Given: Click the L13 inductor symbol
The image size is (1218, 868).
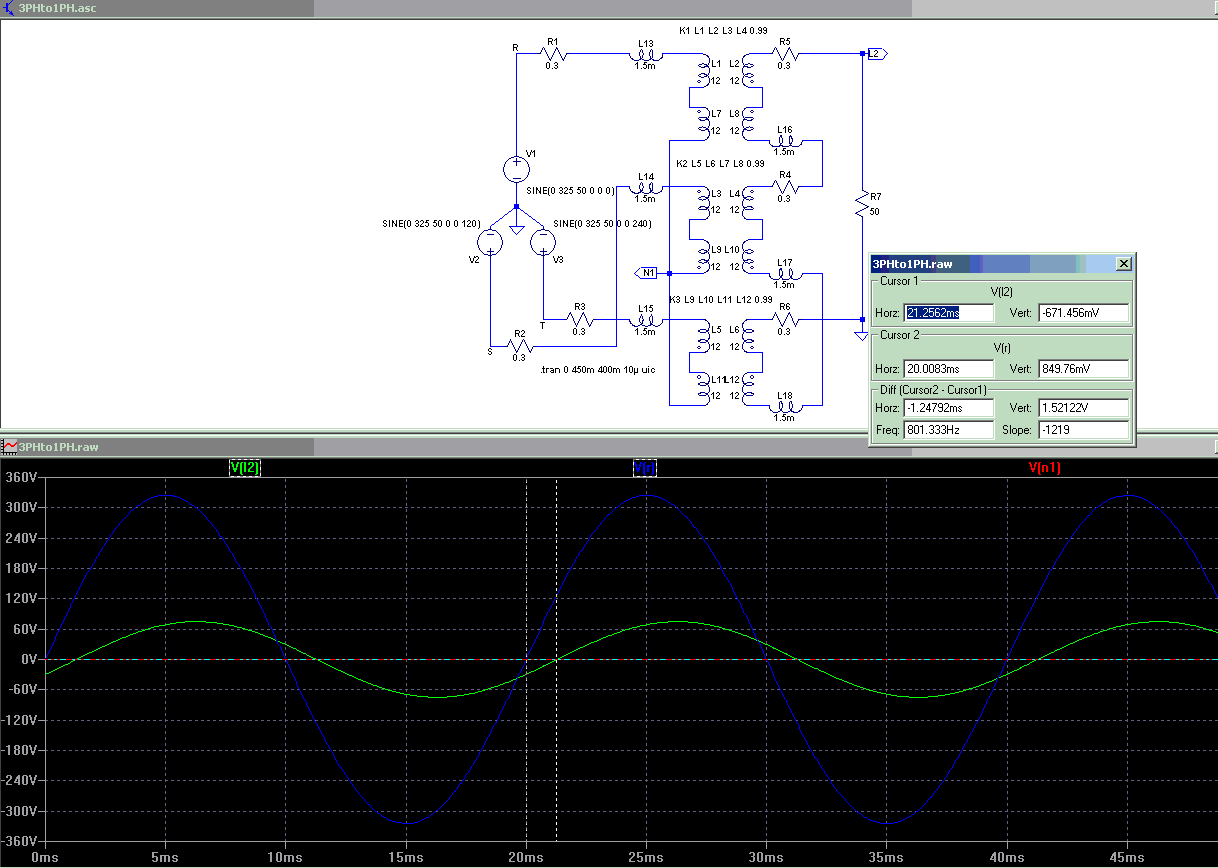Looking at the screenshot, I should pyautogui.click(x=645, y=54).
